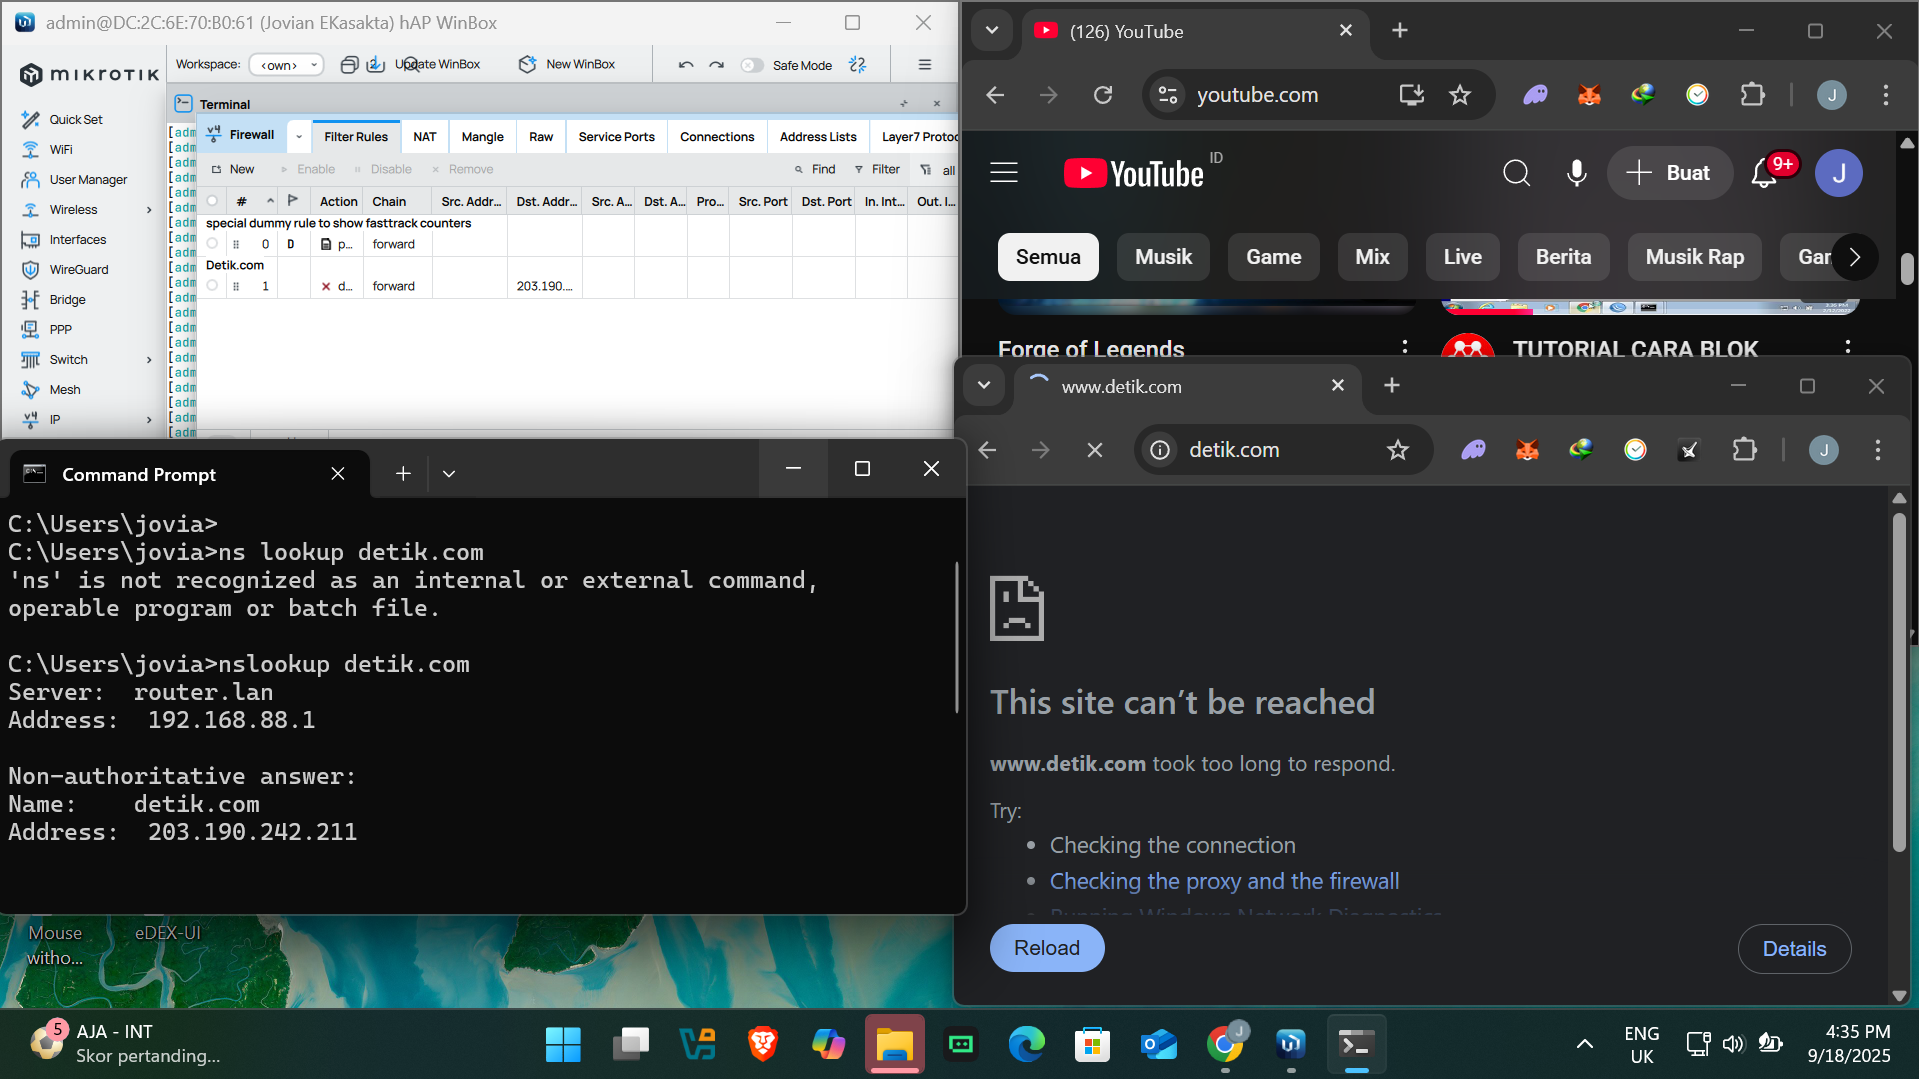Screen dimensions: 1919x1079
Task: Open YouTube notifications bell
Action: (1764, 173)
